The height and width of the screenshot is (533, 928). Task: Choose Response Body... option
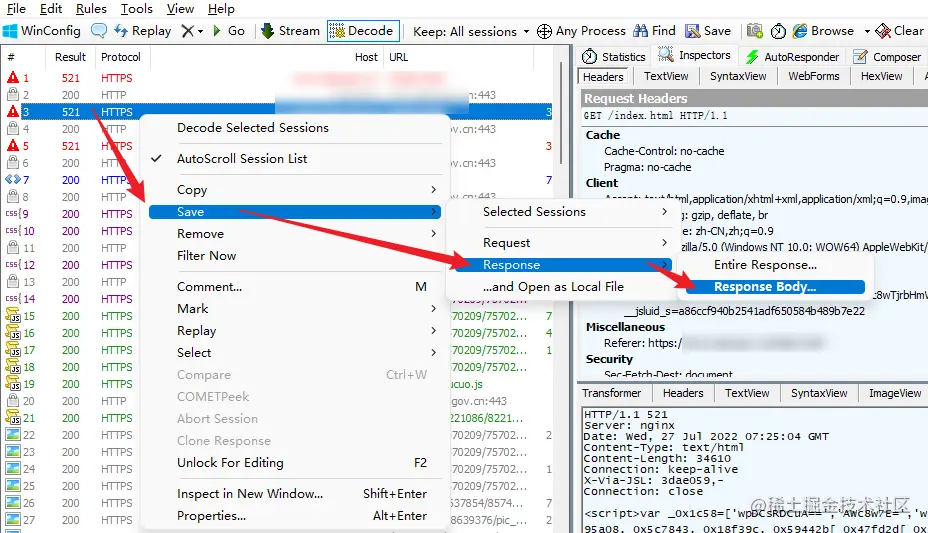(x=775, y=287)
